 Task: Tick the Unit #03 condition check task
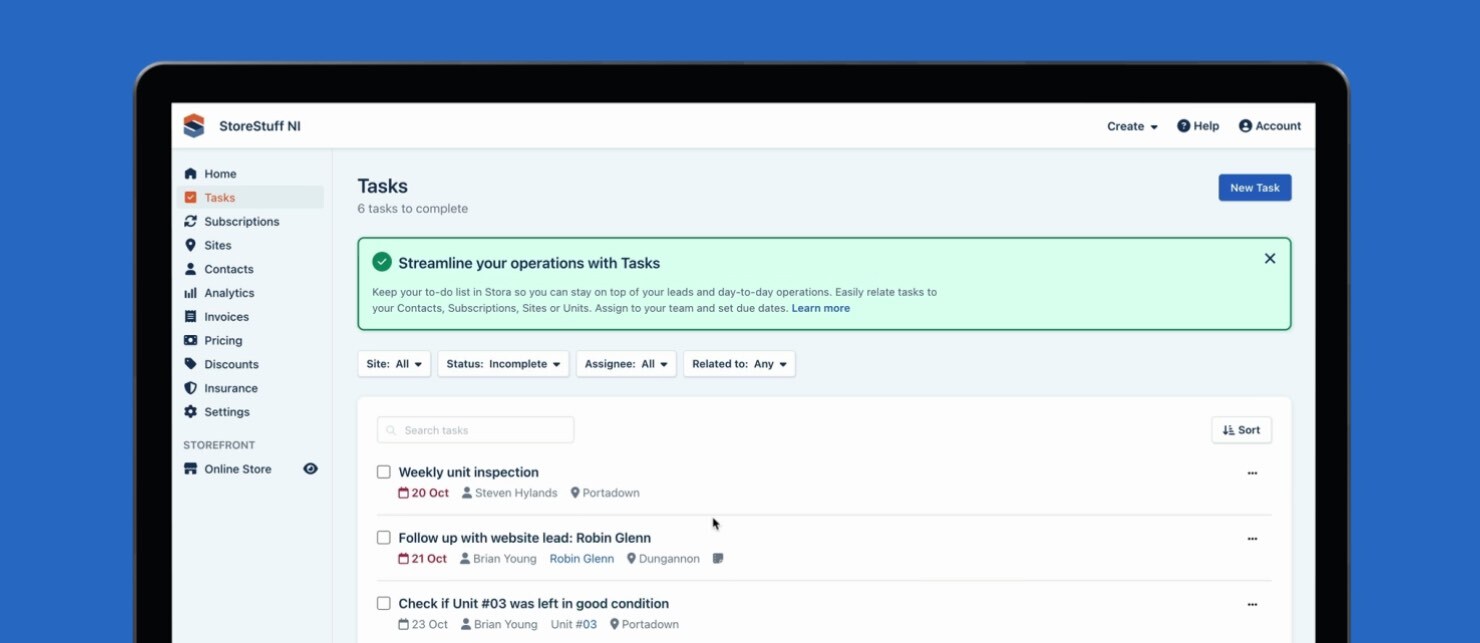(384, 604)
